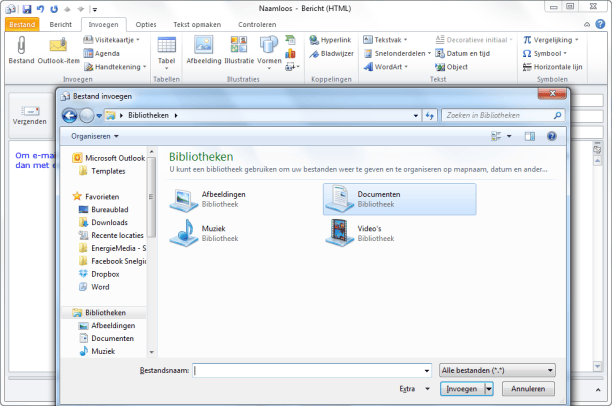Open the Handtekening signature dropdown
The height and width of the screenshot is (406, 612).
point(115,67)
